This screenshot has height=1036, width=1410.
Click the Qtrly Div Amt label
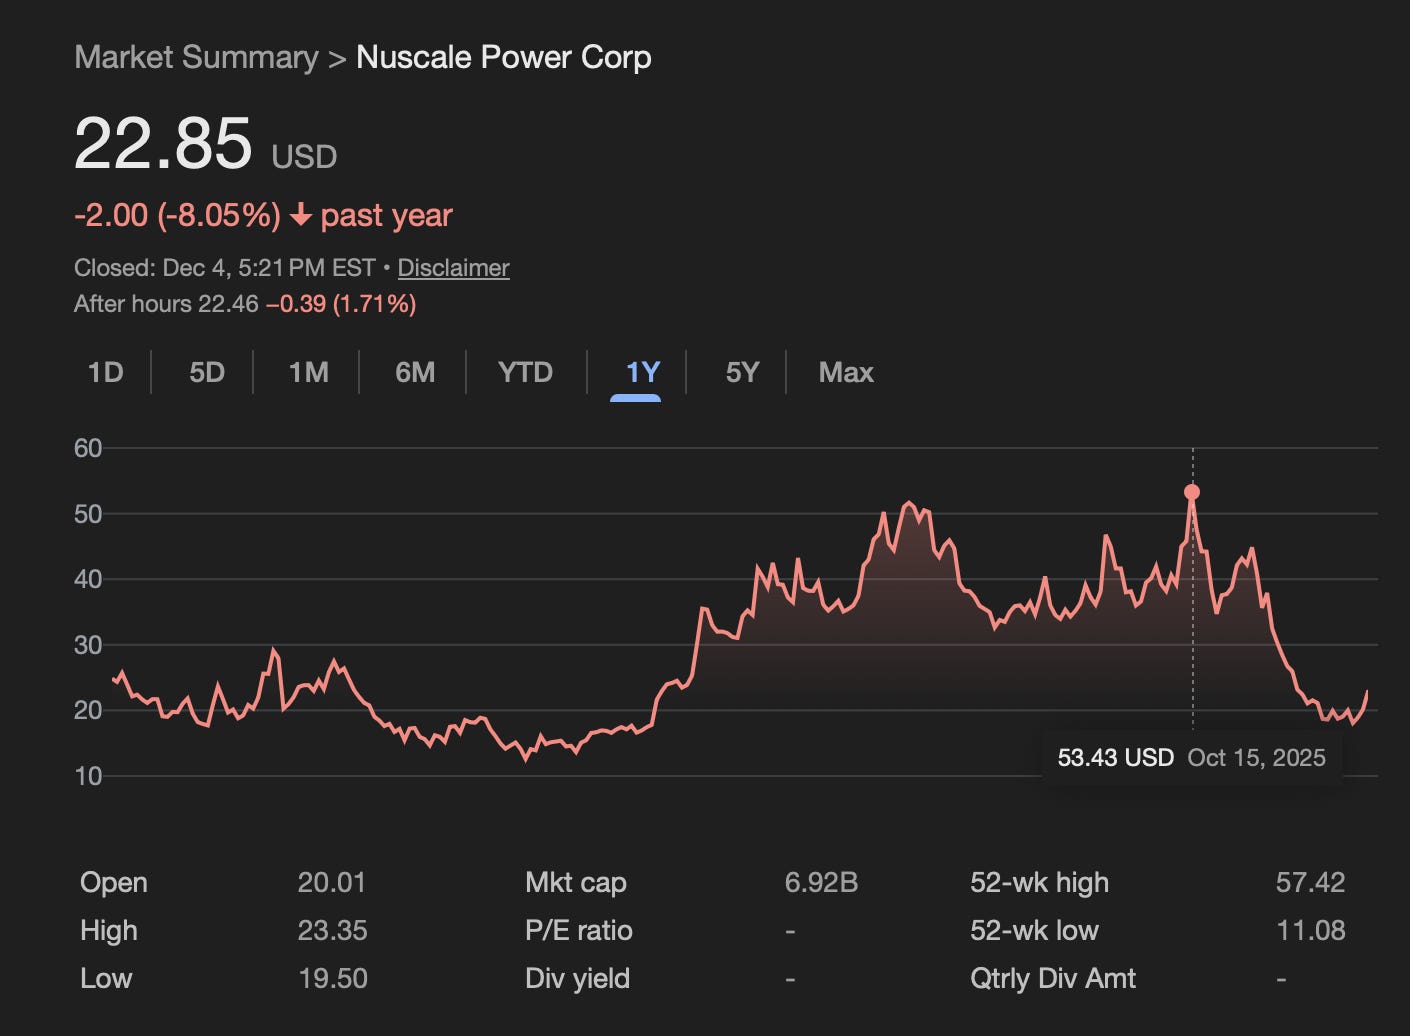pos(1053,979)
